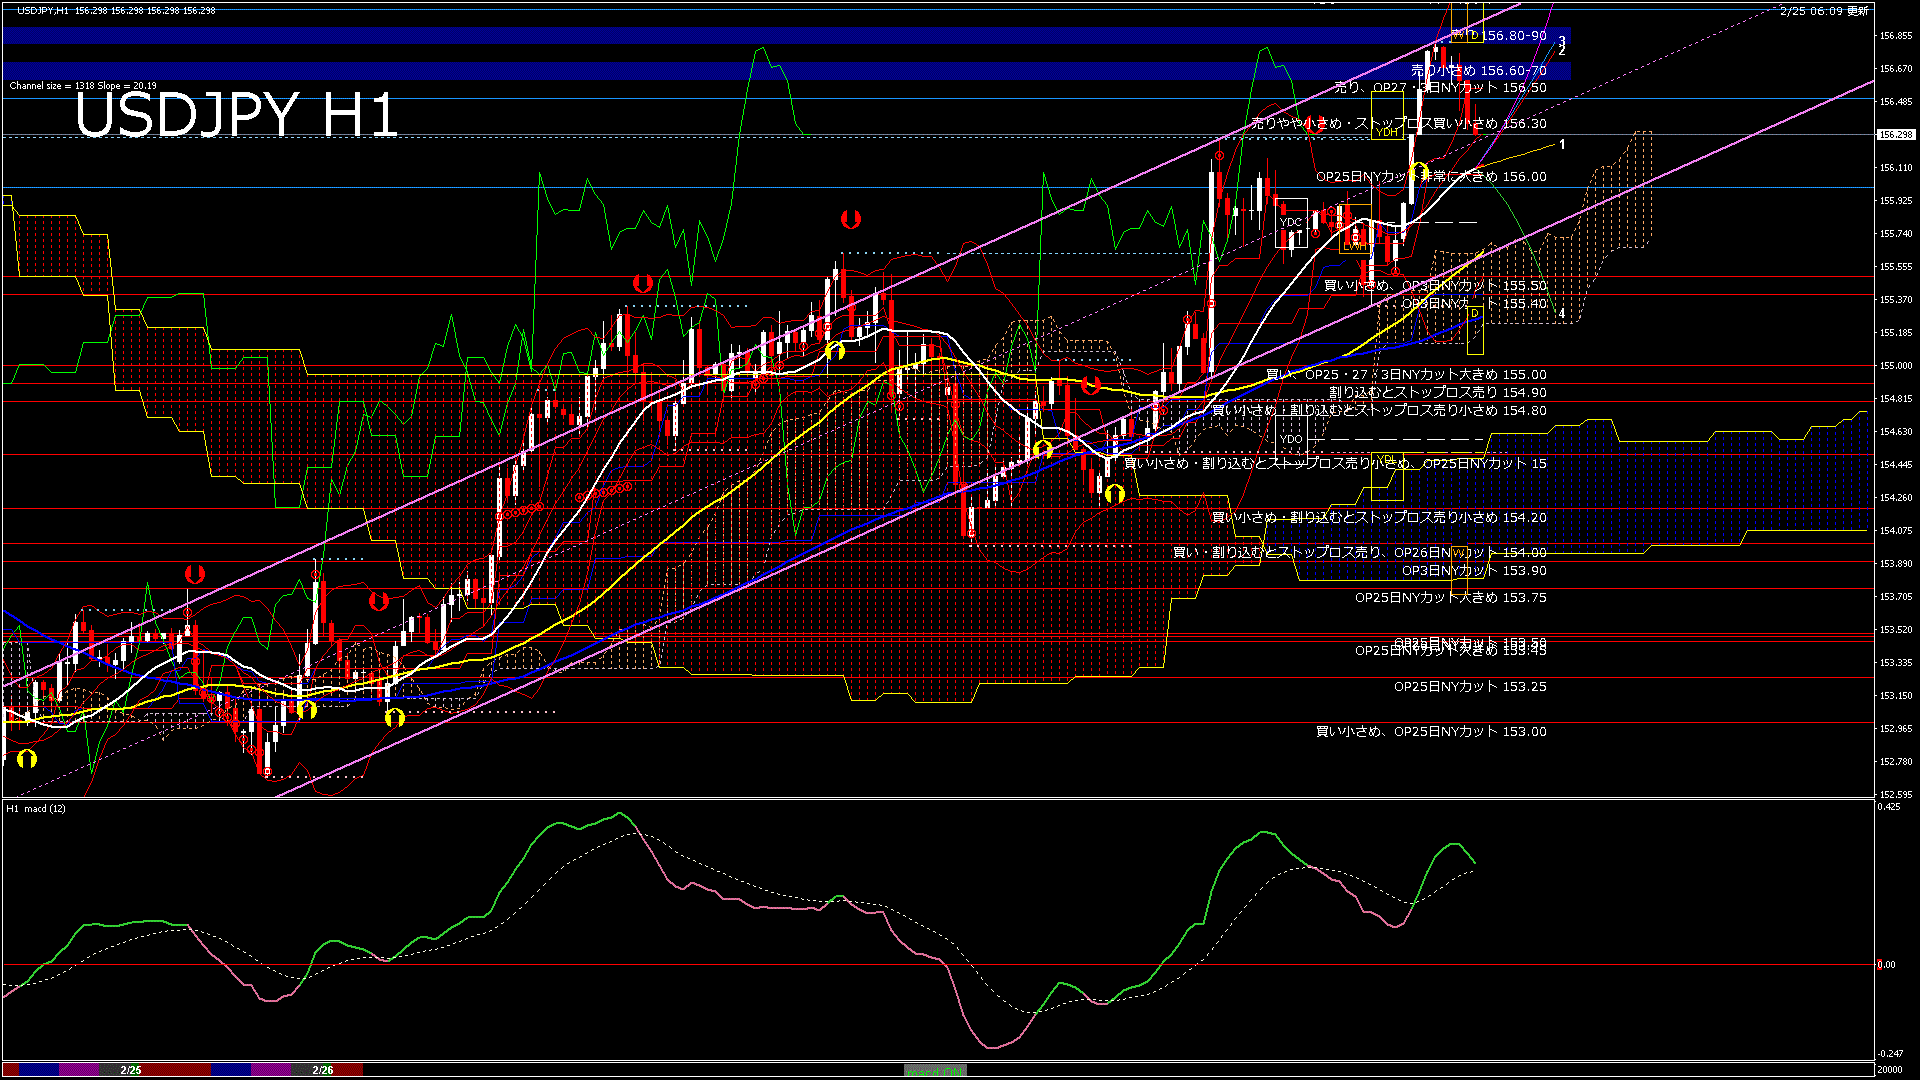Viewport: 1920px width, 1080px height.
Task: Select projection line label number 1
Action: pyautogui.click(x=1562, y=145)
